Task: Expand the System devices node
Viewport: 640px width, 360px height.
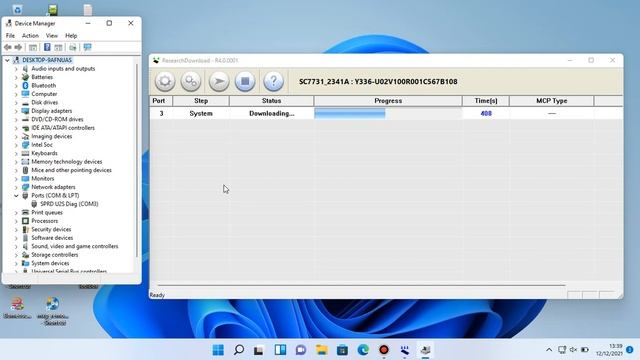Action: (x=16, y=263)
